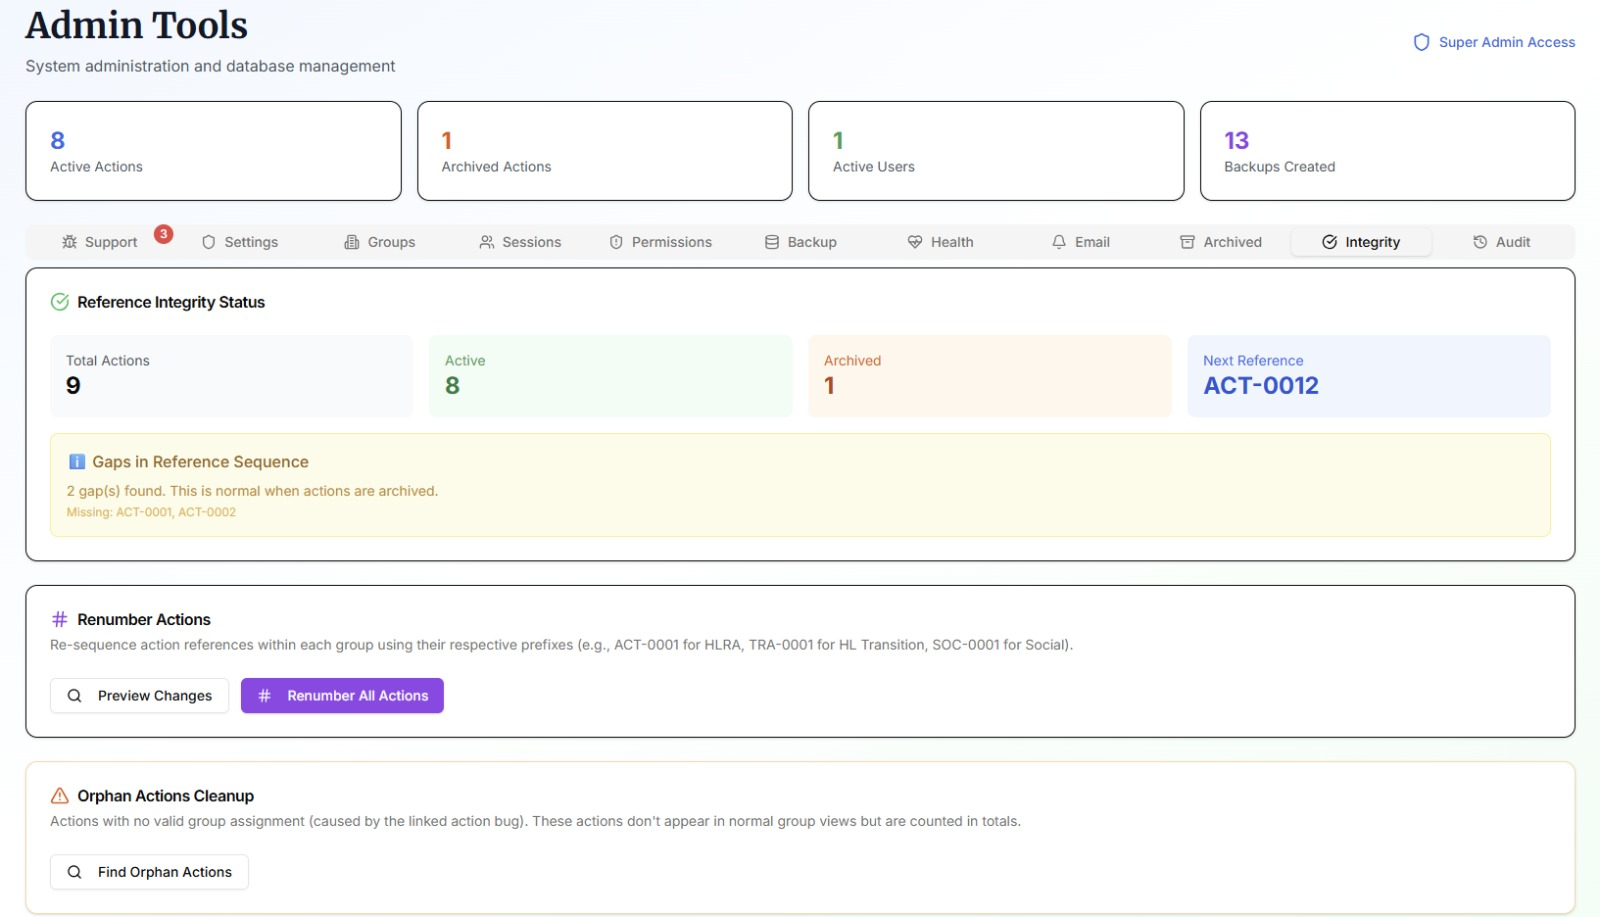Click the Health tab heartbeat icon

pos(915,242)
